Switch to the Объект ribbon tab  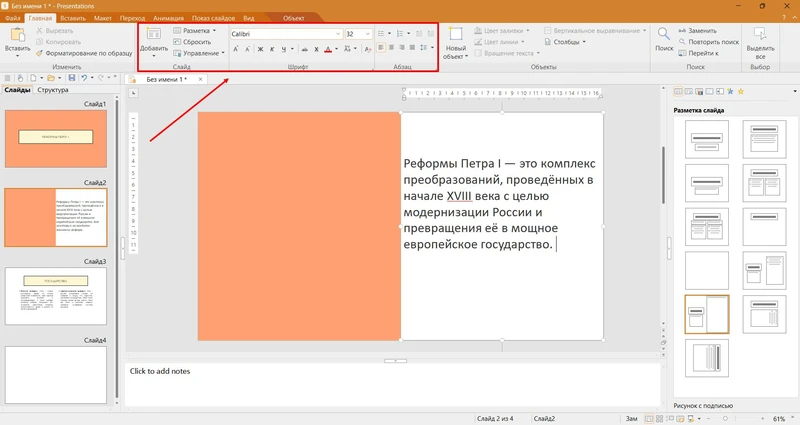[x=294, y=18]
